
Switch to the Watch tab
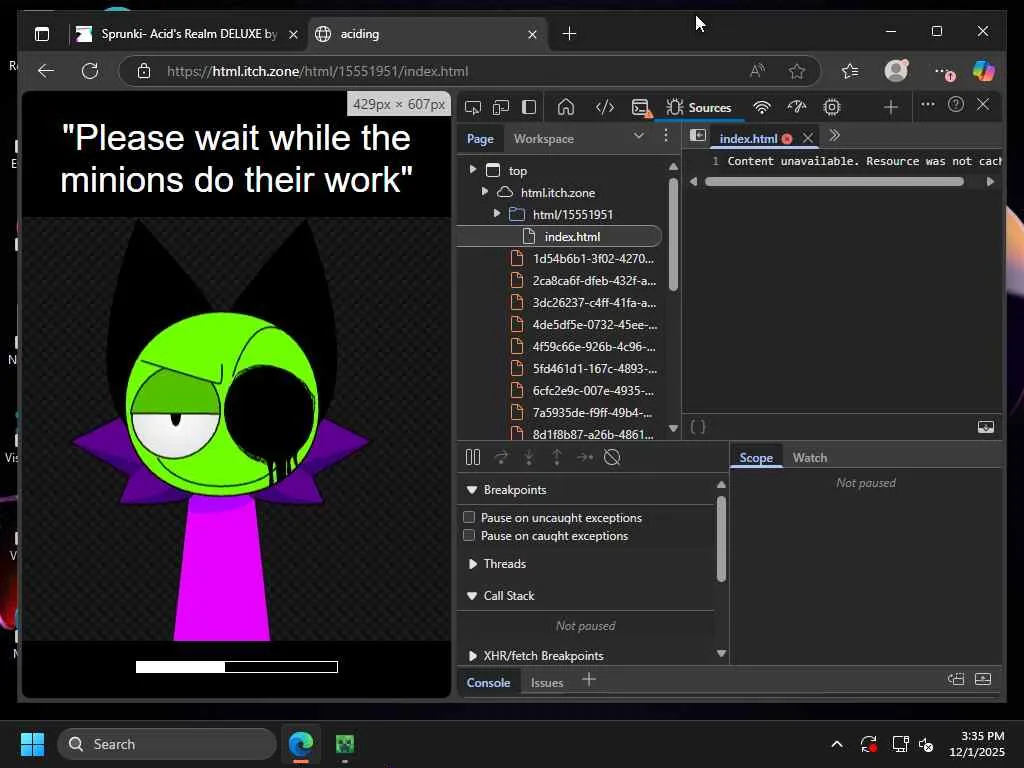click(810, 458)
